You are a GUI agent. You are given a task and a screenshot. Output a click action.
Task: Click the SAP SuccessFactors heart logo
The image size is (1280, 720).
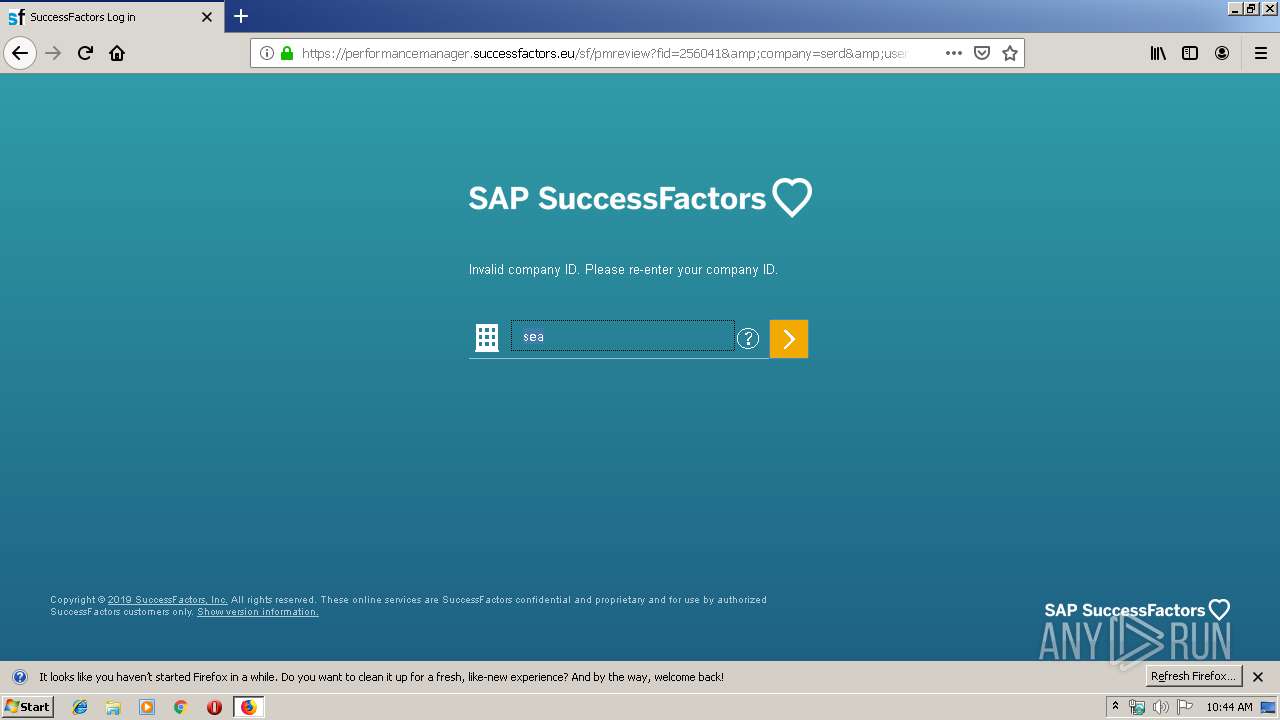tap(640, 198)
